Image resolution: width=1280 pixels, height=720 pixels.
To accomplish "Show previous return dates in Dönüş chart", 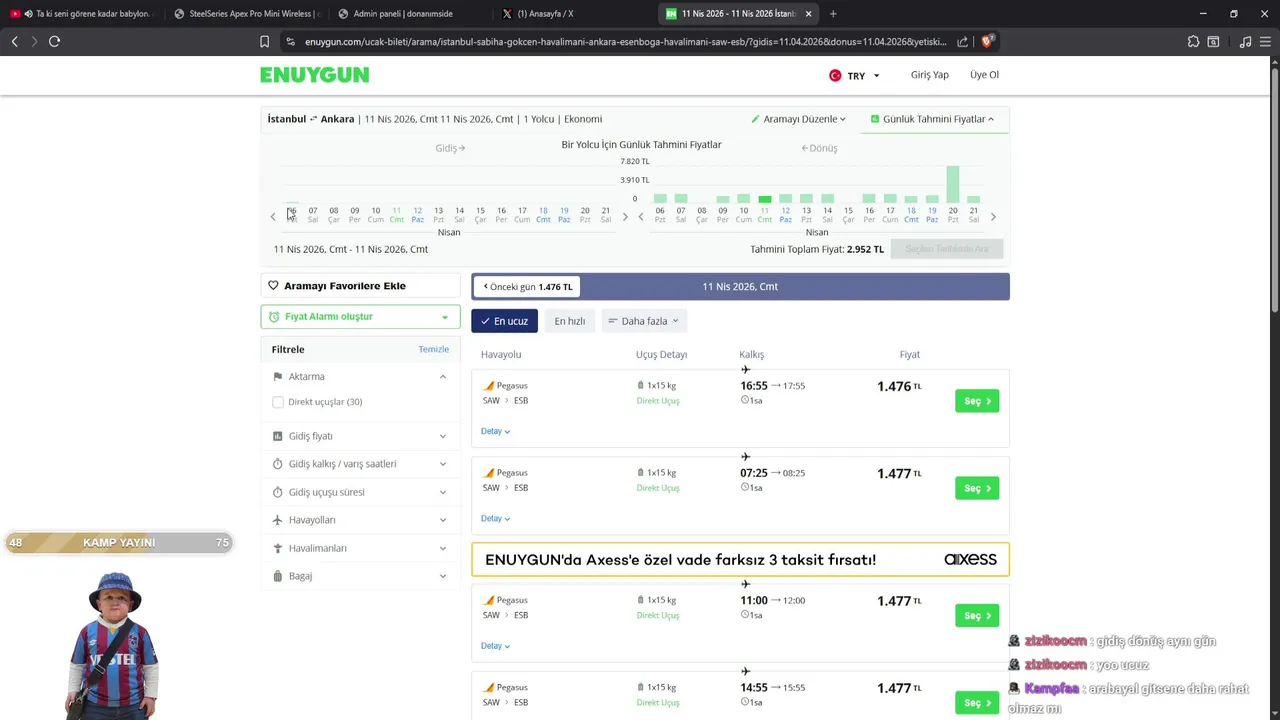I will click(x=641, y=217).
